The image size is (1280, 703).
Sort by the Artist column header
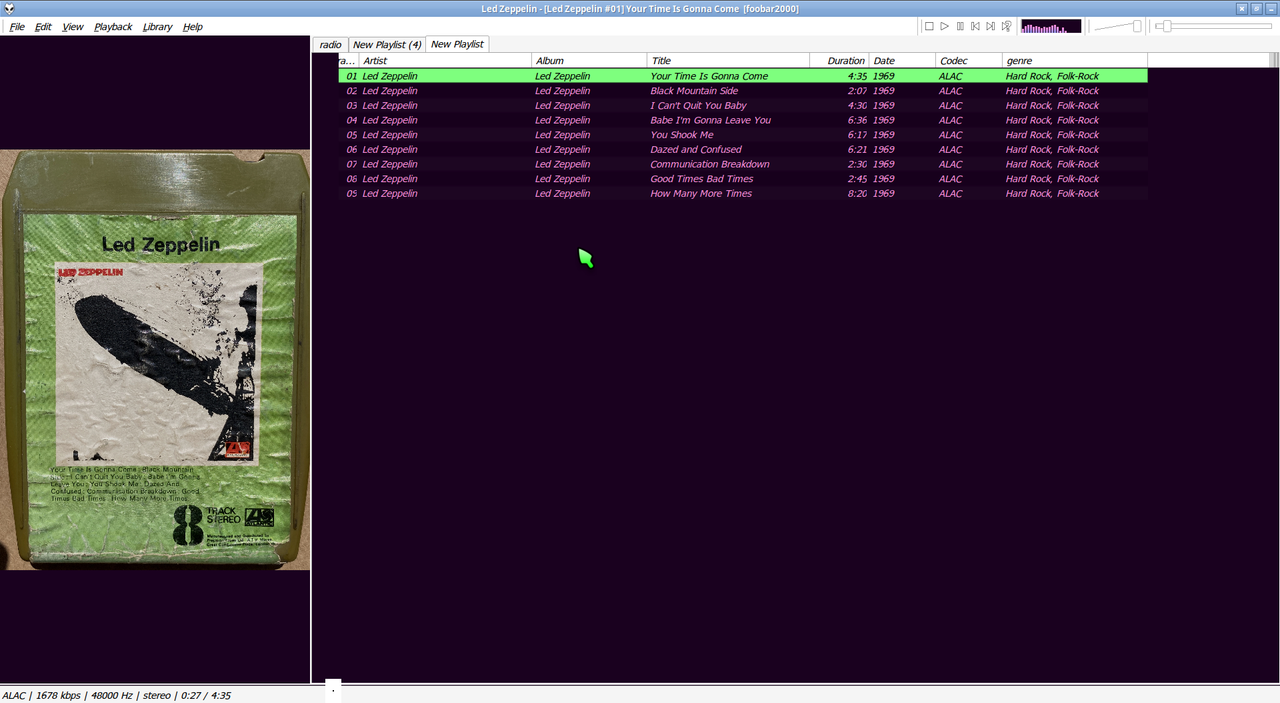tap(445, 61)
